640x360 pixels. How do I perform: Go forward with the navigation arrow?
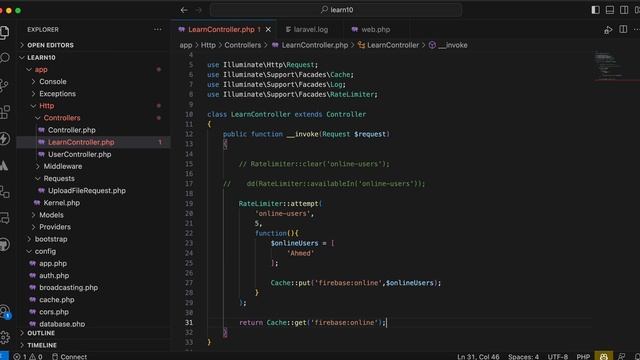click(199, 10)
